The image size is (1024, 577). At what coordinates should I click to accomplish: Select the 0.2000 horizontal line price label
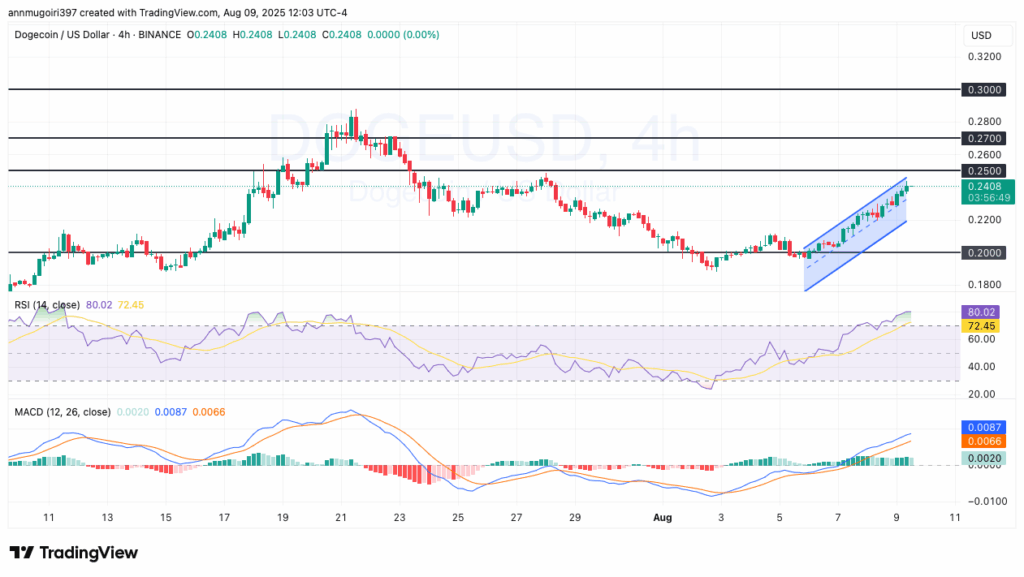[x=984, y=253]
